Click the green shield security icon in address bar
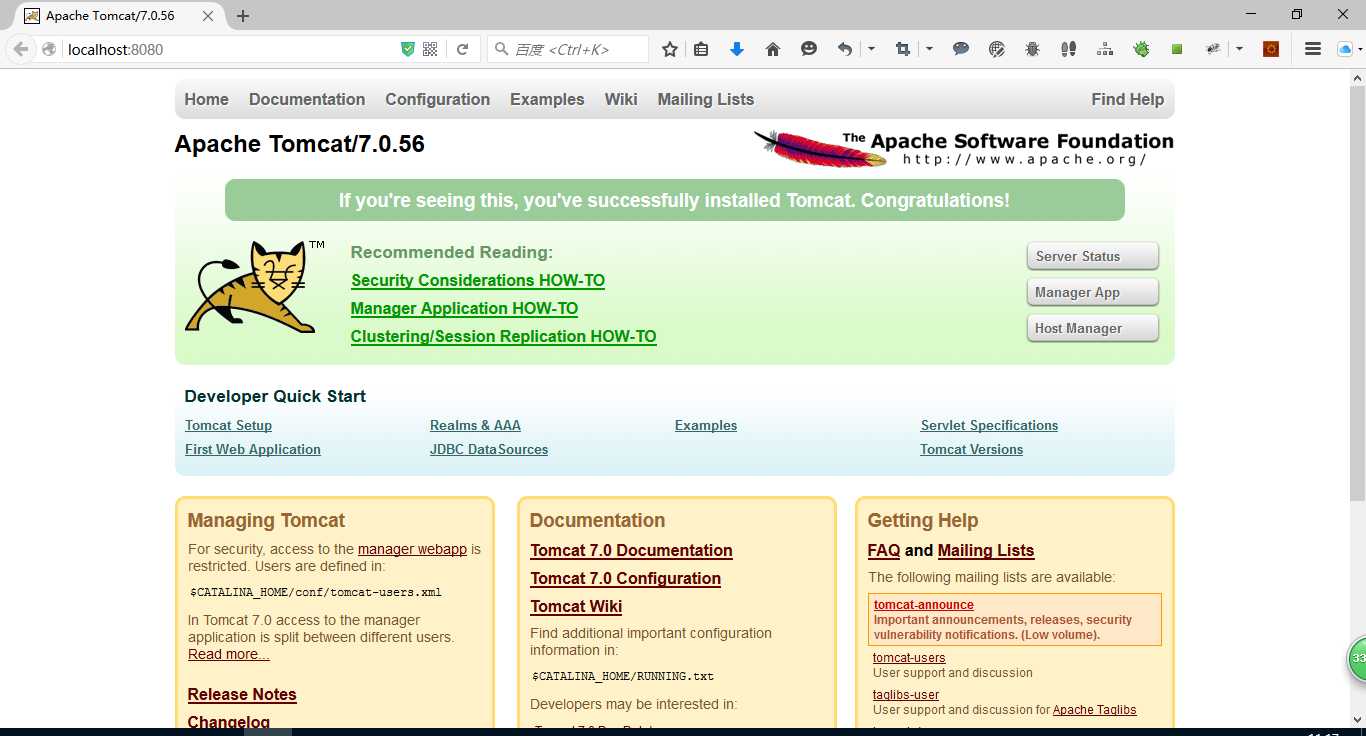The width and height of the screenshot is (1366, 736). [408, 49]
